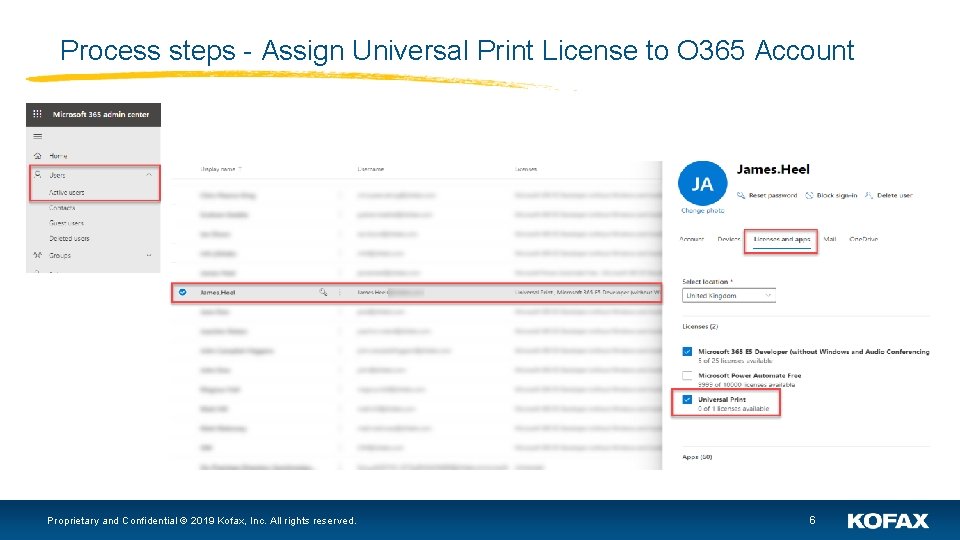Click the Block sign-in icon
Screen dimensions: 960x540
pos(809,195)
